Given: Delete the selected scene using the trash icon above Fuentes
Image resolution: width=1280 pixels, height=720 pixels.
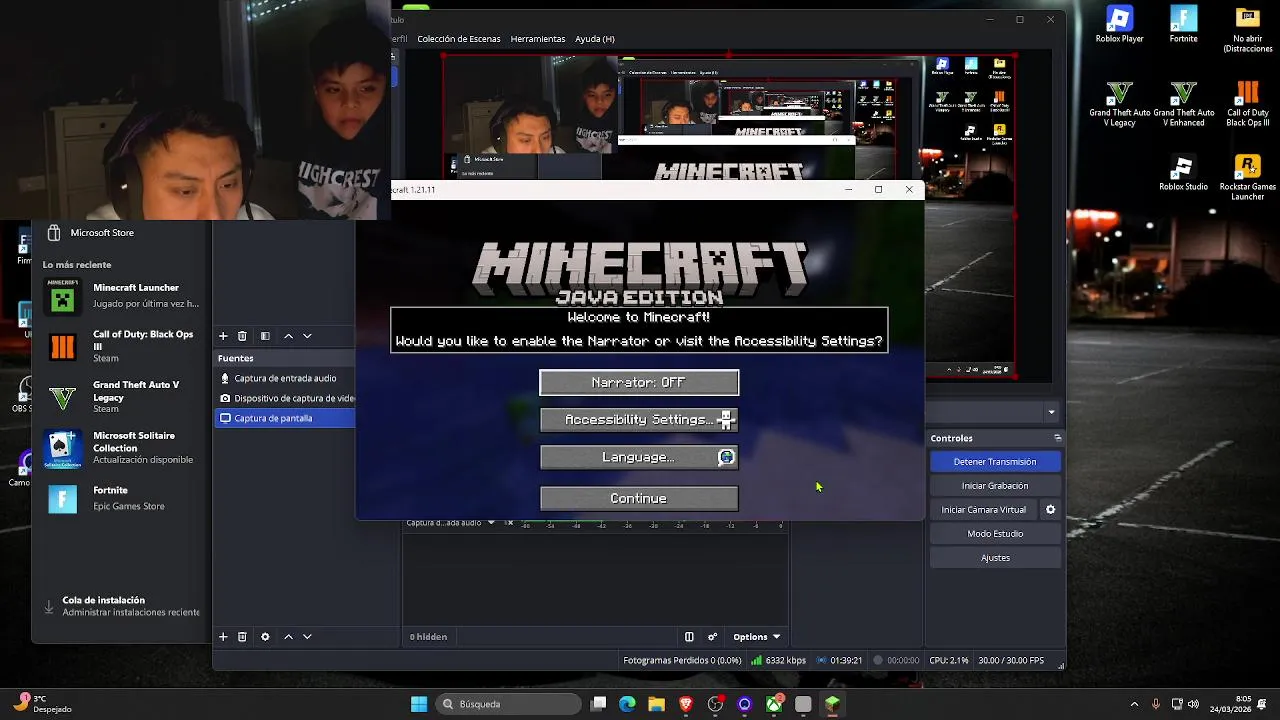Looking at the screenshot, I should [242, 336].
